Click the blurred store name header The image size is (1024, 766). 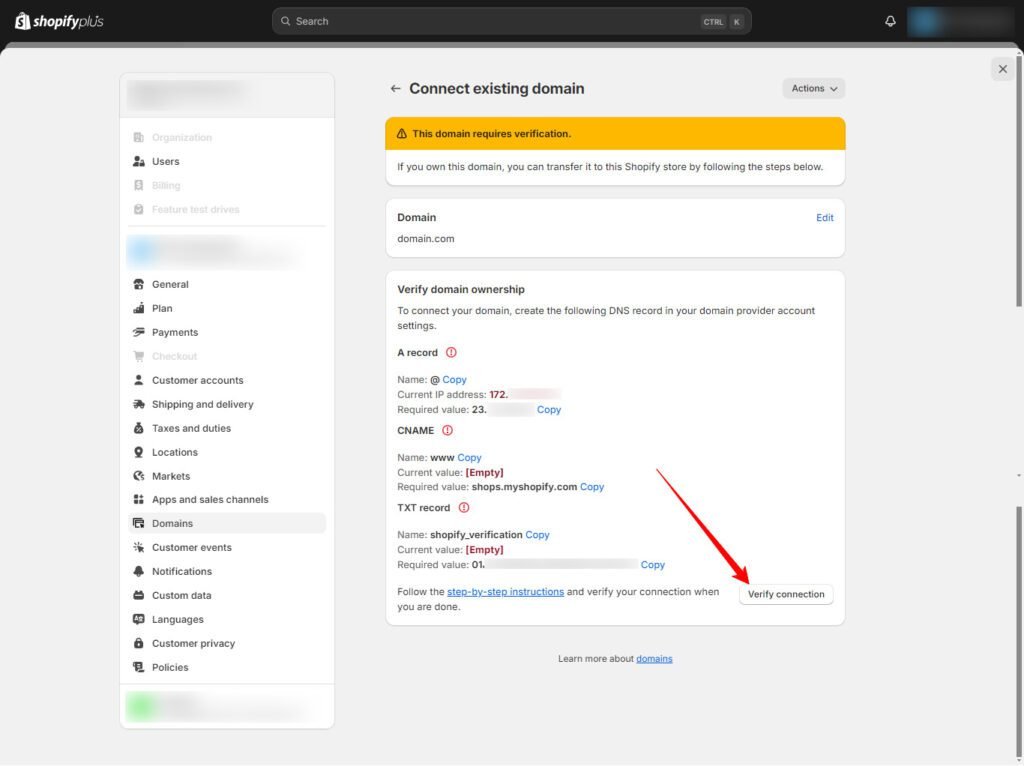tap(227, 95)
